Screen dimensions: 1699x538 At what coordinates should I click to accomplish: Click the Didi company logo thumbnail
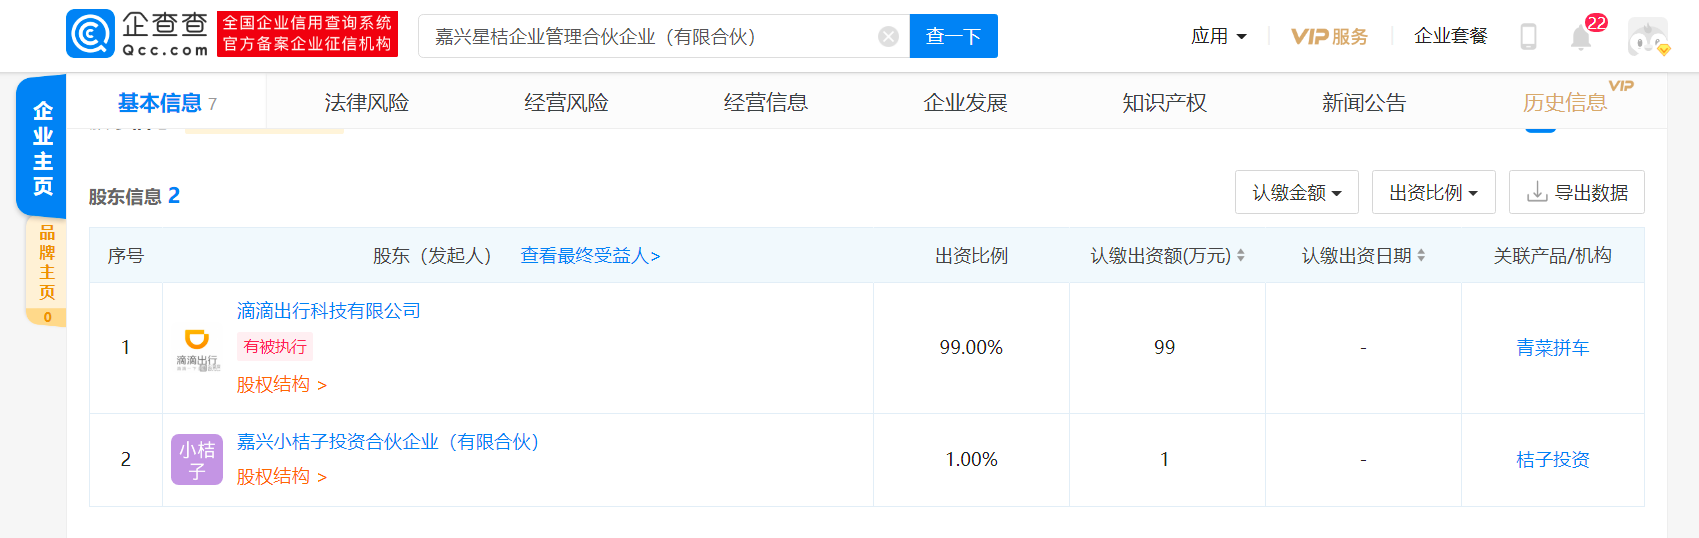(197, 349)
